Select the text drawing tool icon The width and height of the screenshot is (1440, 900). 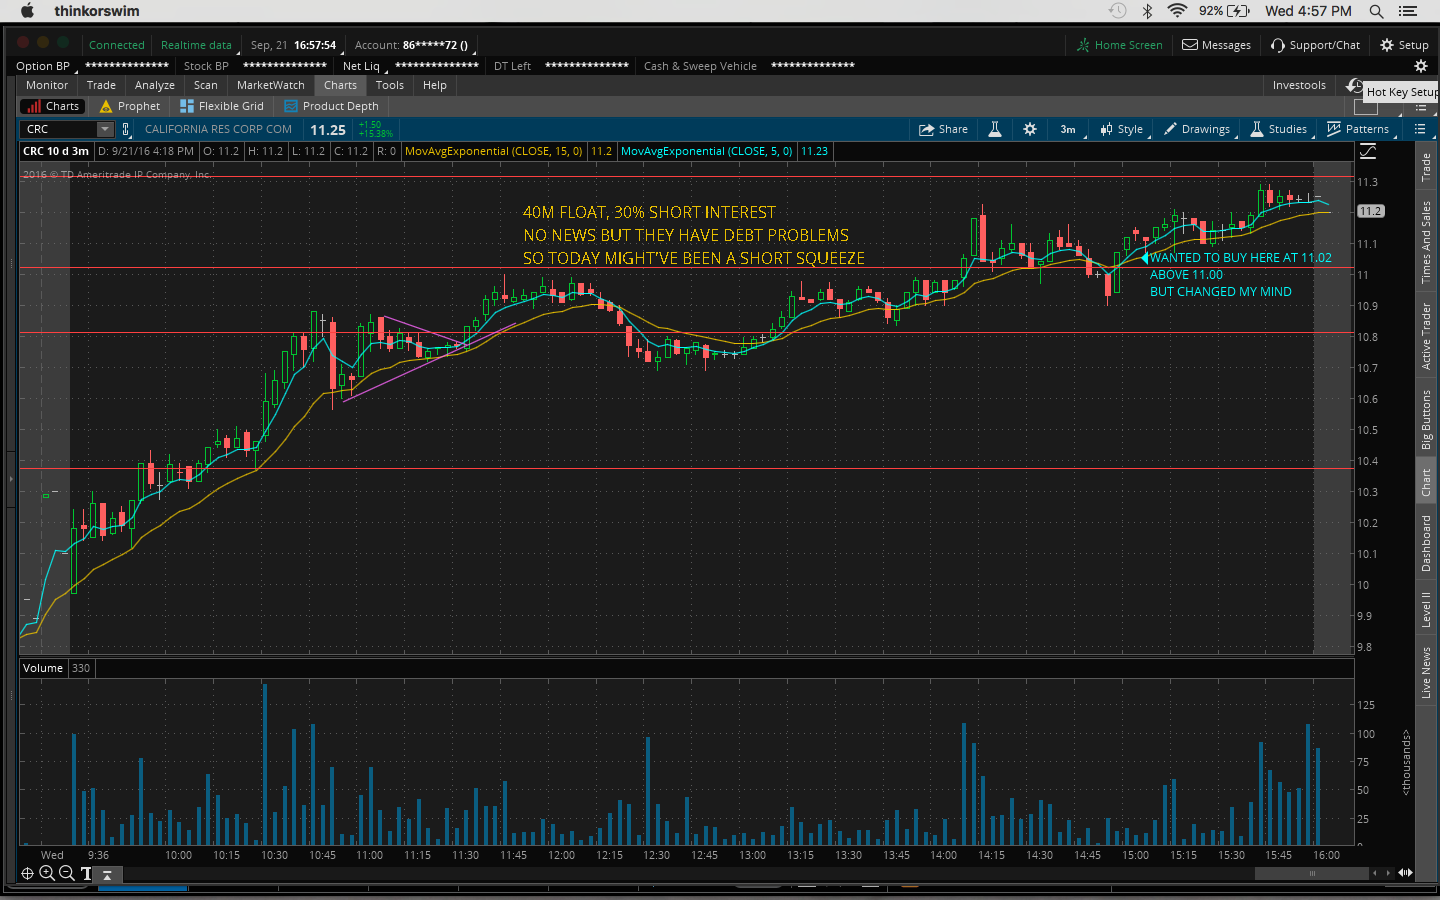86,873
